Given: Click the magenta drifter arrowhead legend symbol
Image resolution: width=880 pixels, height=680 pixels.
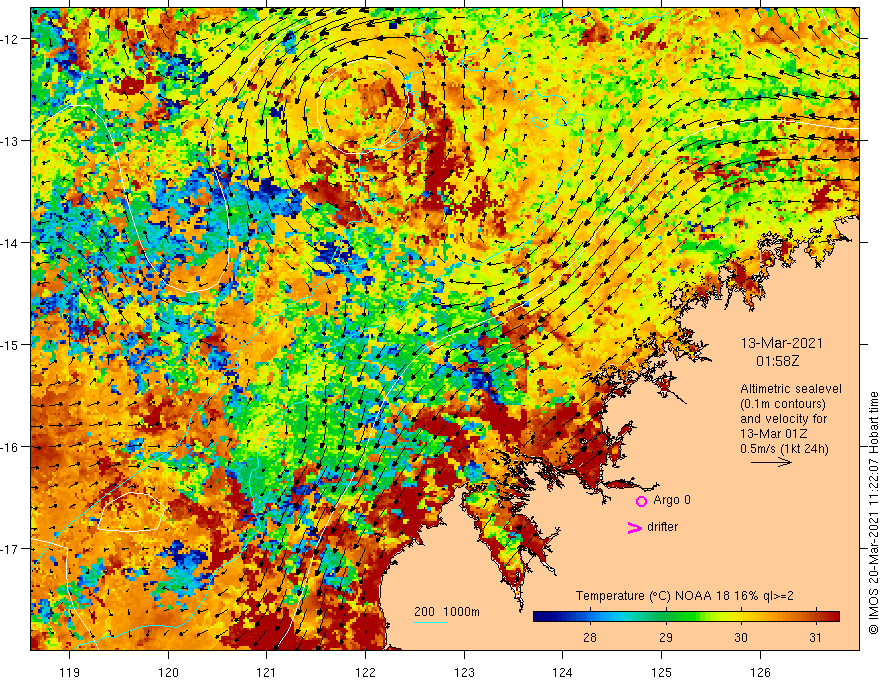Looking at the screenshot, I should coord(634,527).
